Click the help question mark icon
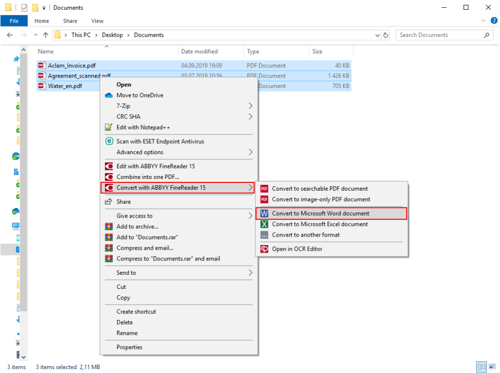 [x=494, y=21]
